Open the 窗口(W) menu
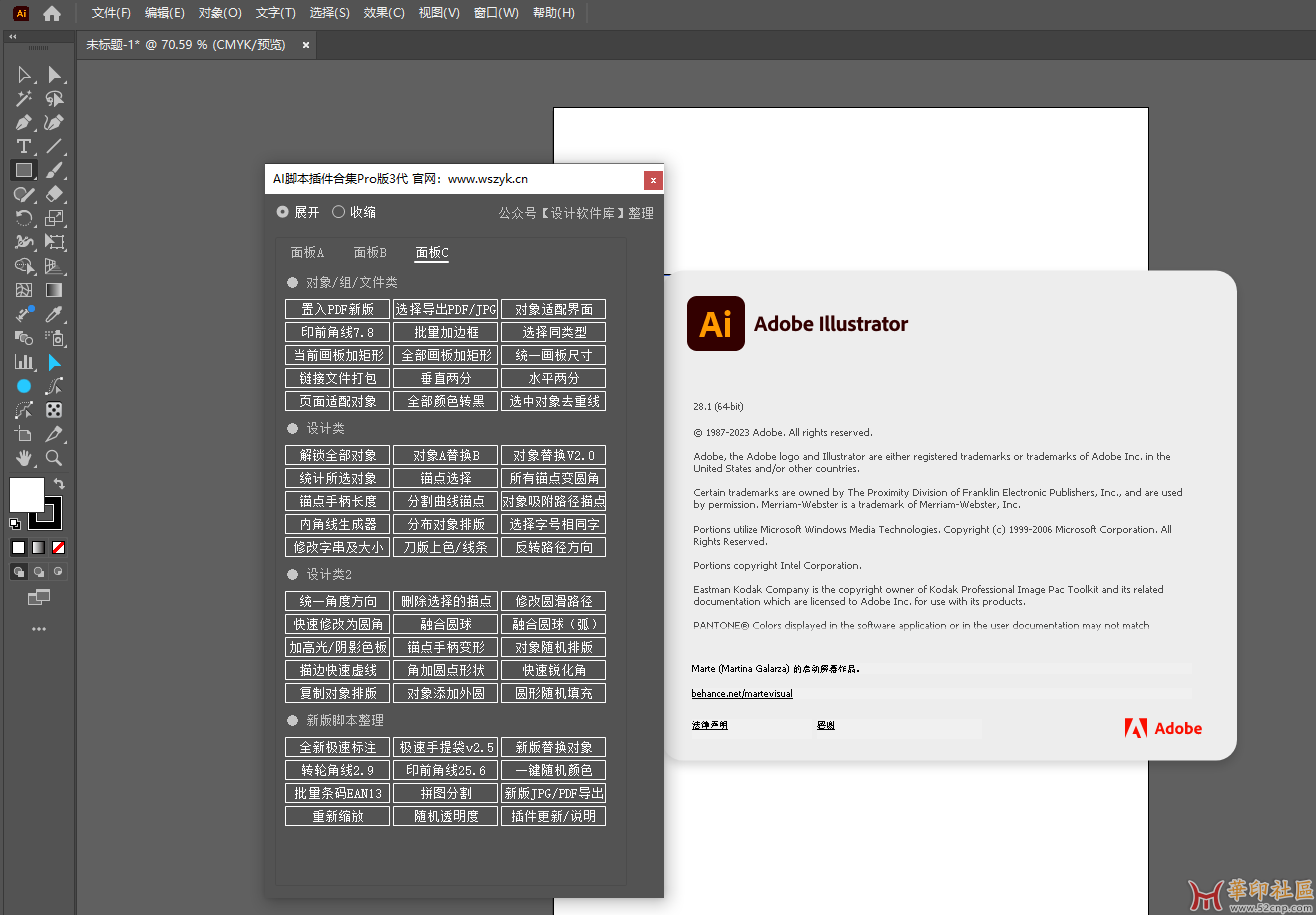 pyautogui.click(x=496, y=13)
